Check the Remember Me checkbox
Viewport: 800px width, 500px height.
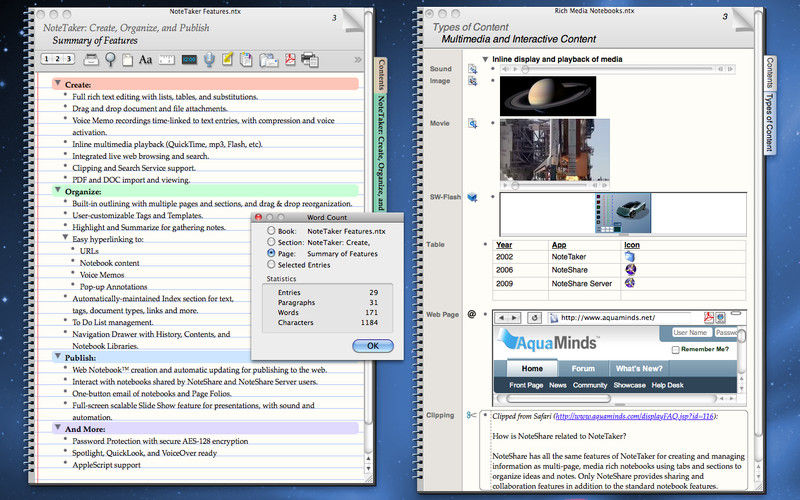[x=676, y=350]
